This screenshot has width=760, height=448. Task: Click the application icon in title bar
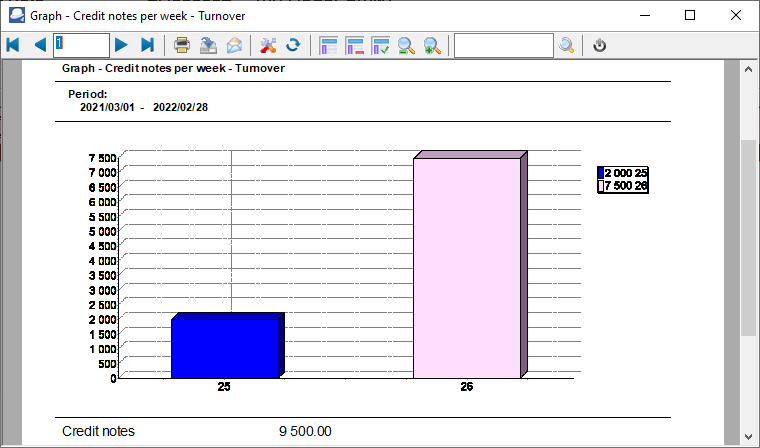(17, 16)
